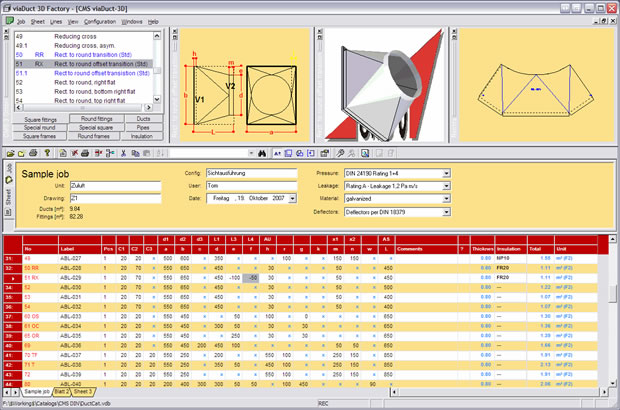620x410 pixels.
Task: Click the copy icon beside the scissors
Action: [135, 153]
